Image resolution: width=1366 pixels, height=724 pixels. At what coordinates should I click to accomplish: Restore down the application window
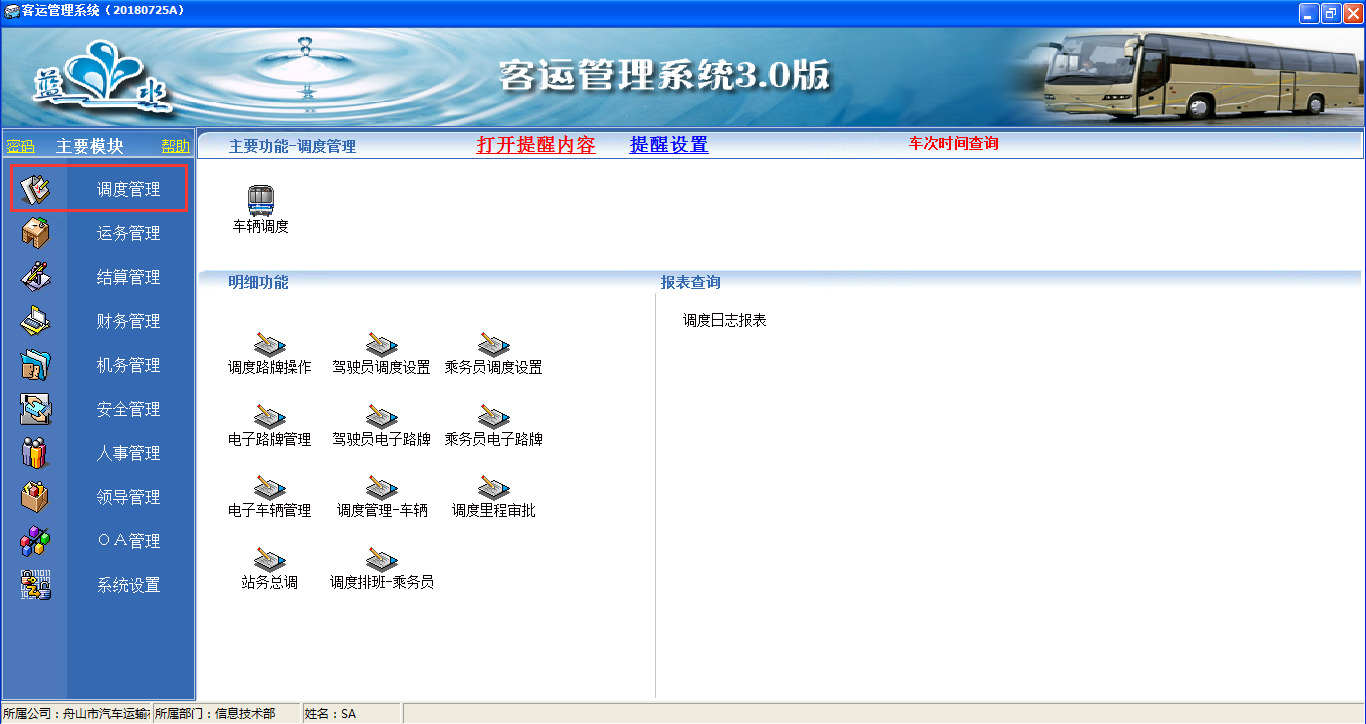1331,13
